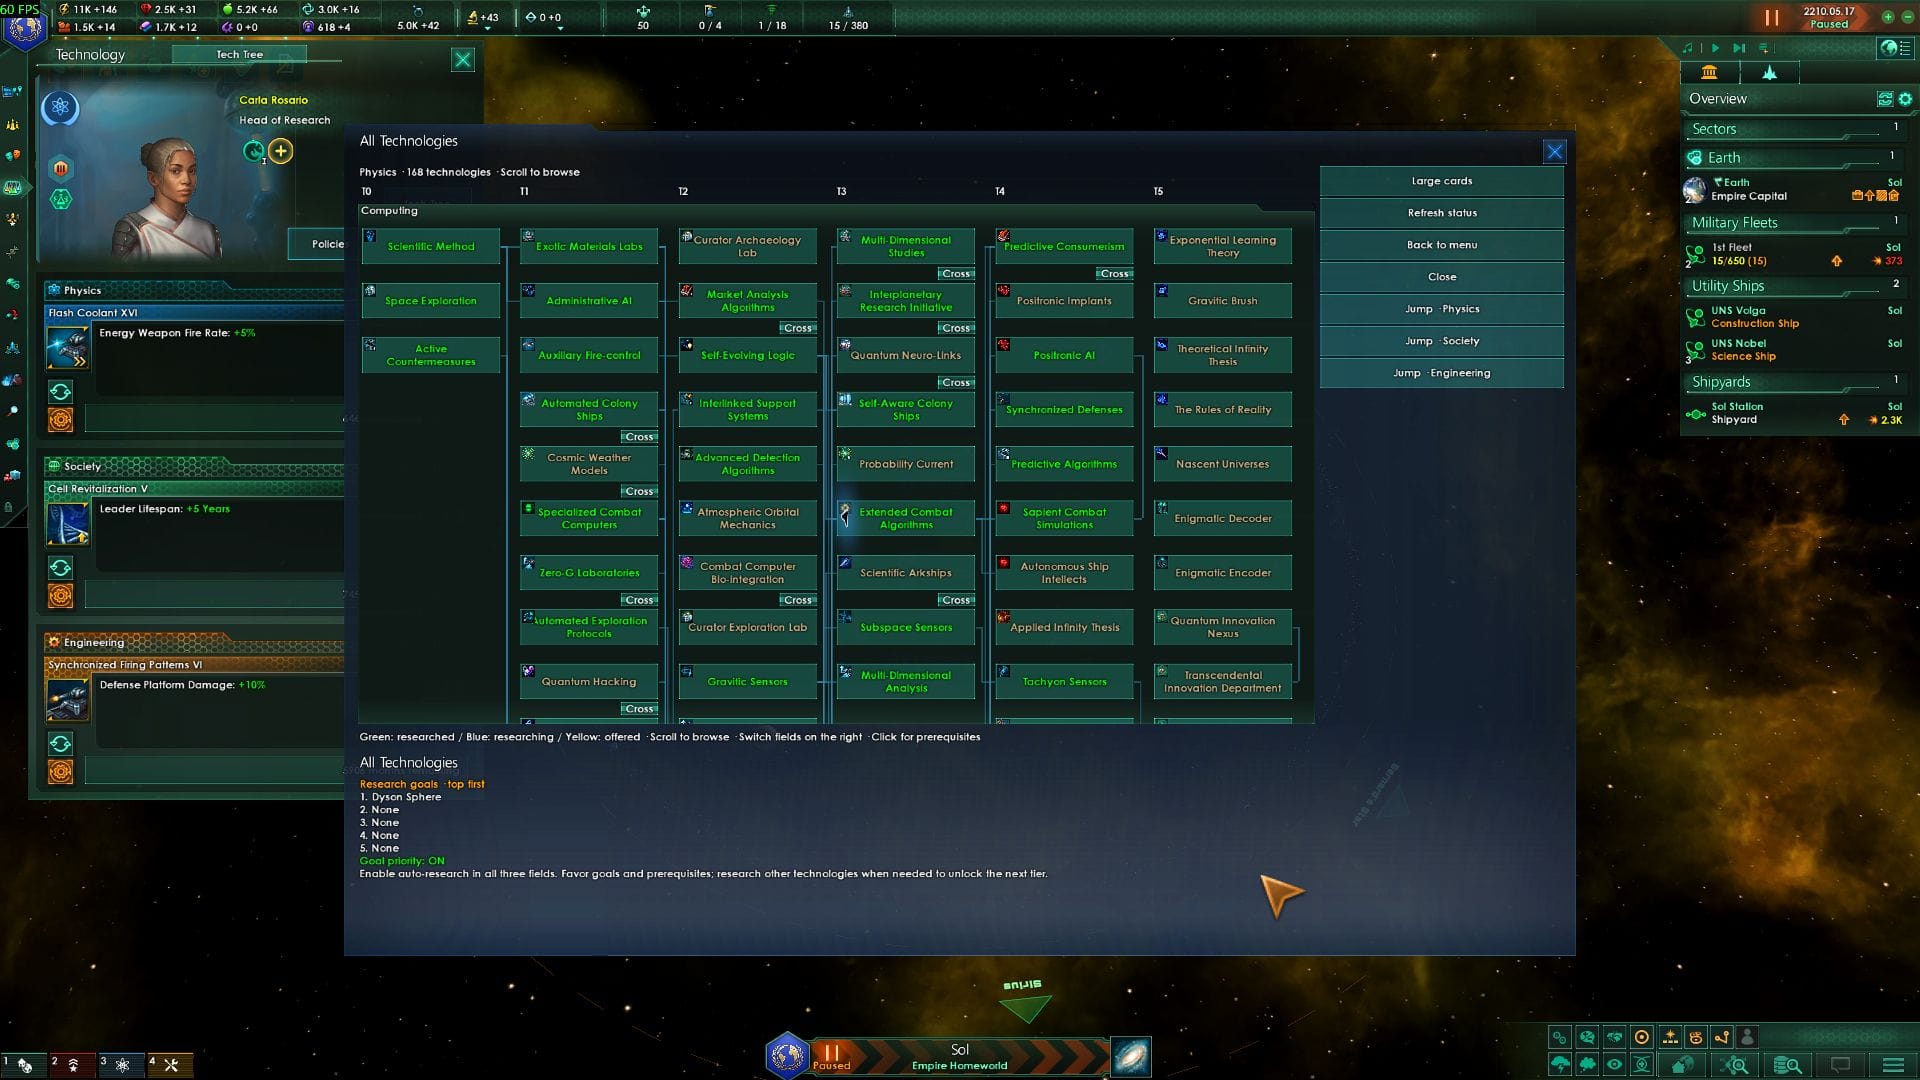Click the Physics research swap arrows icon
This screenshot has width=1920, height=1080.
click(x=60, y=392)
